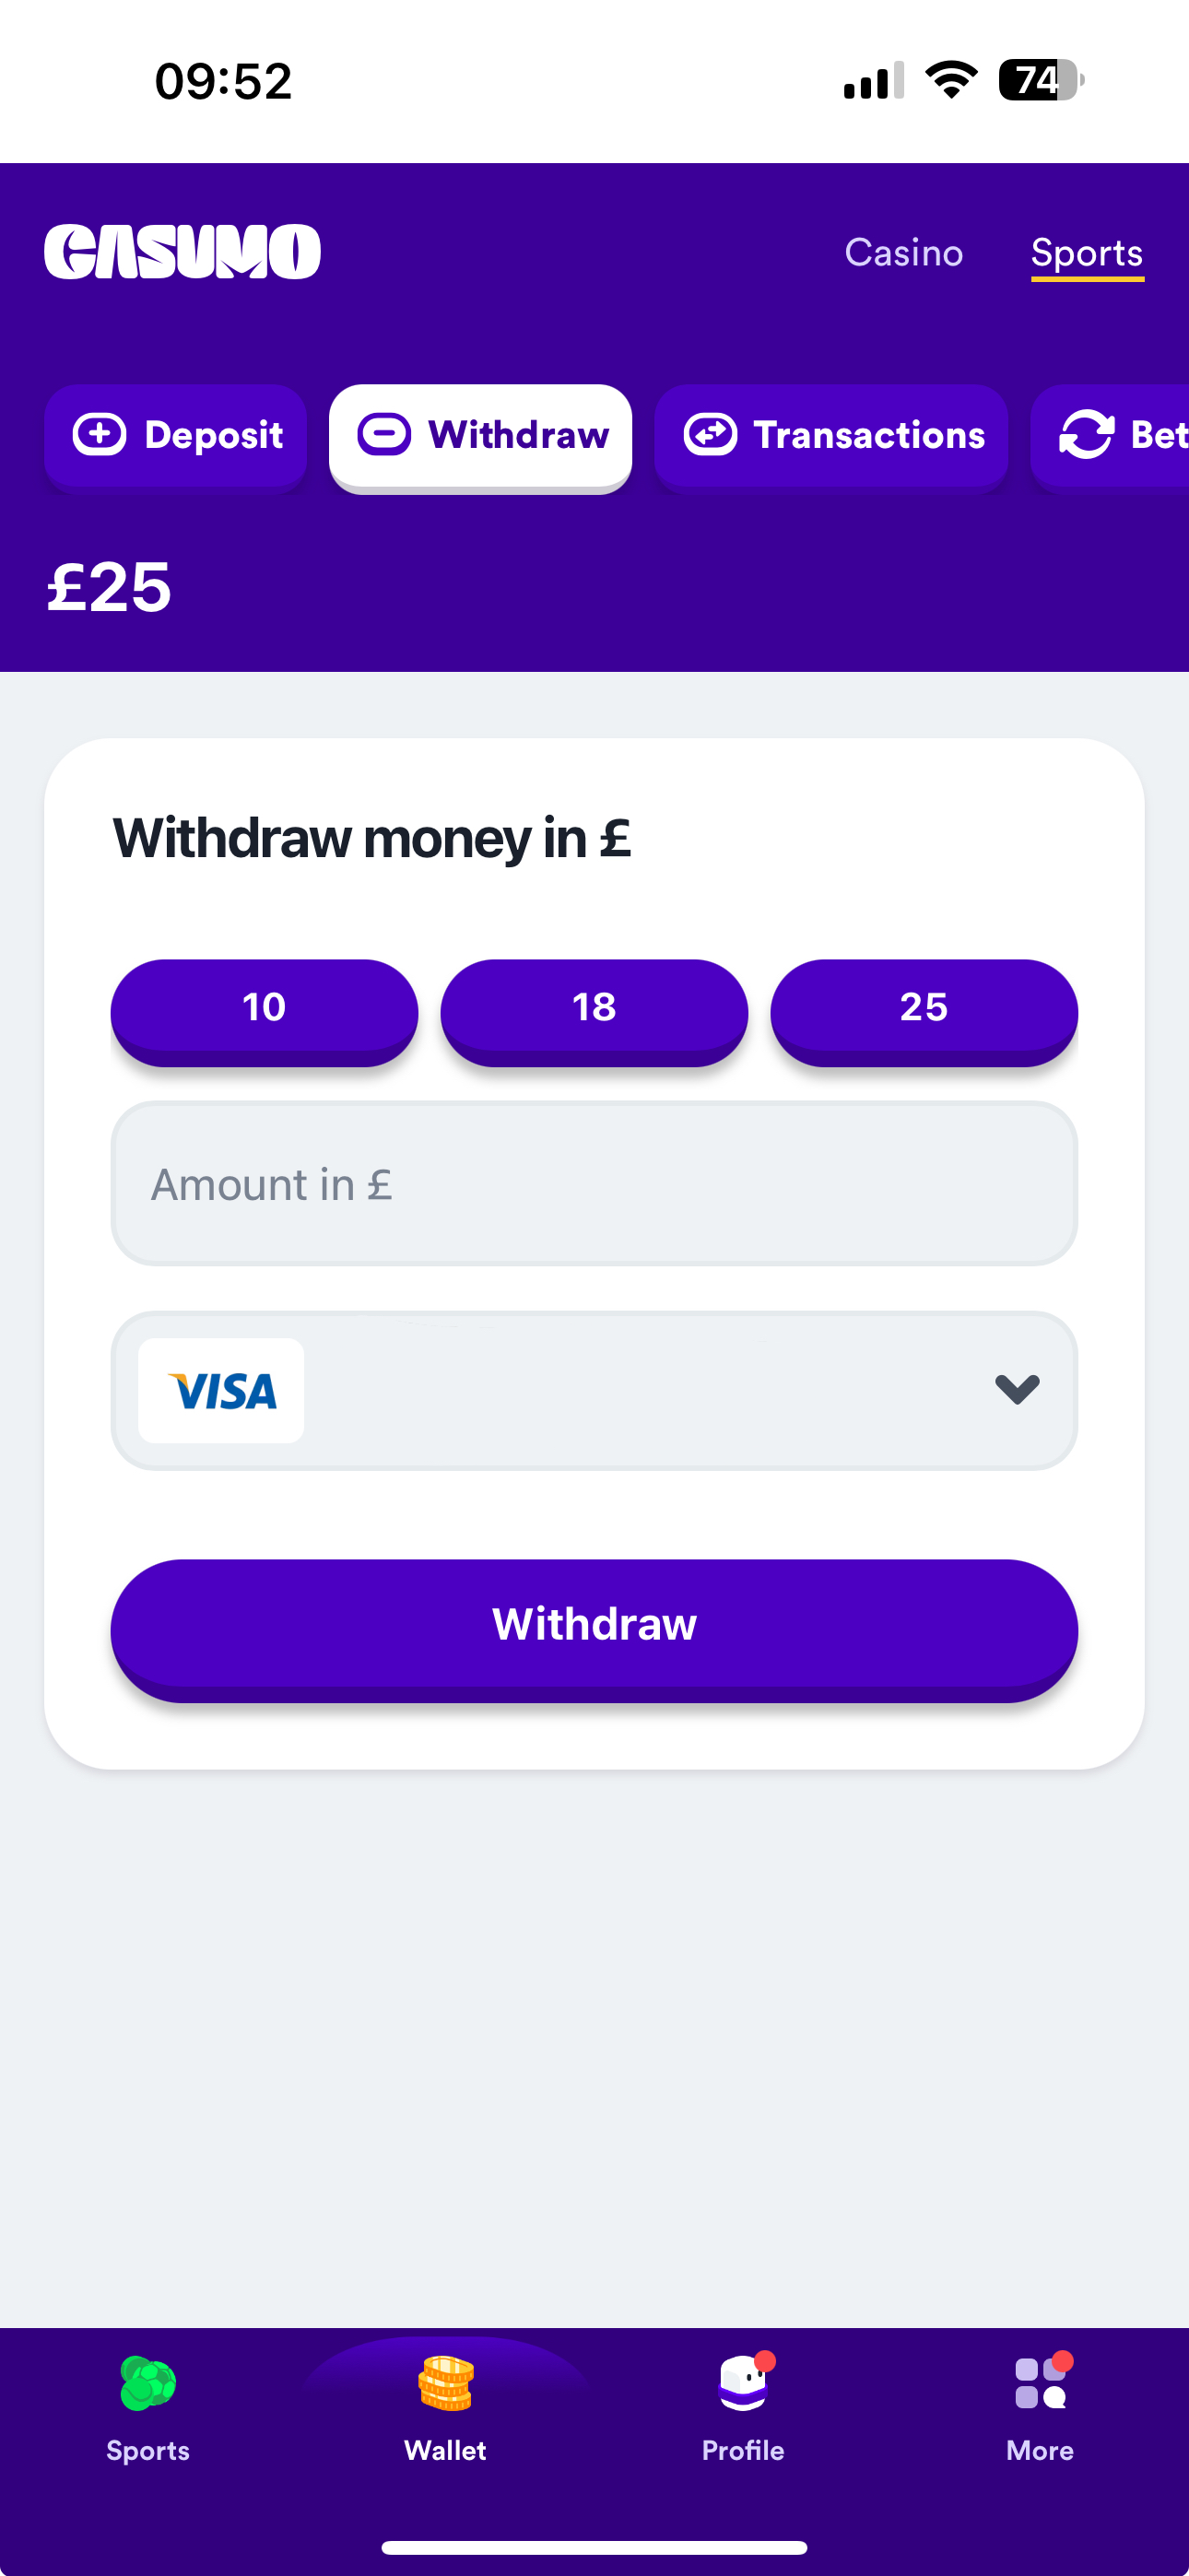Open Transactions via its arrows icon
1189x2576 pixels.
pos(712,434)
